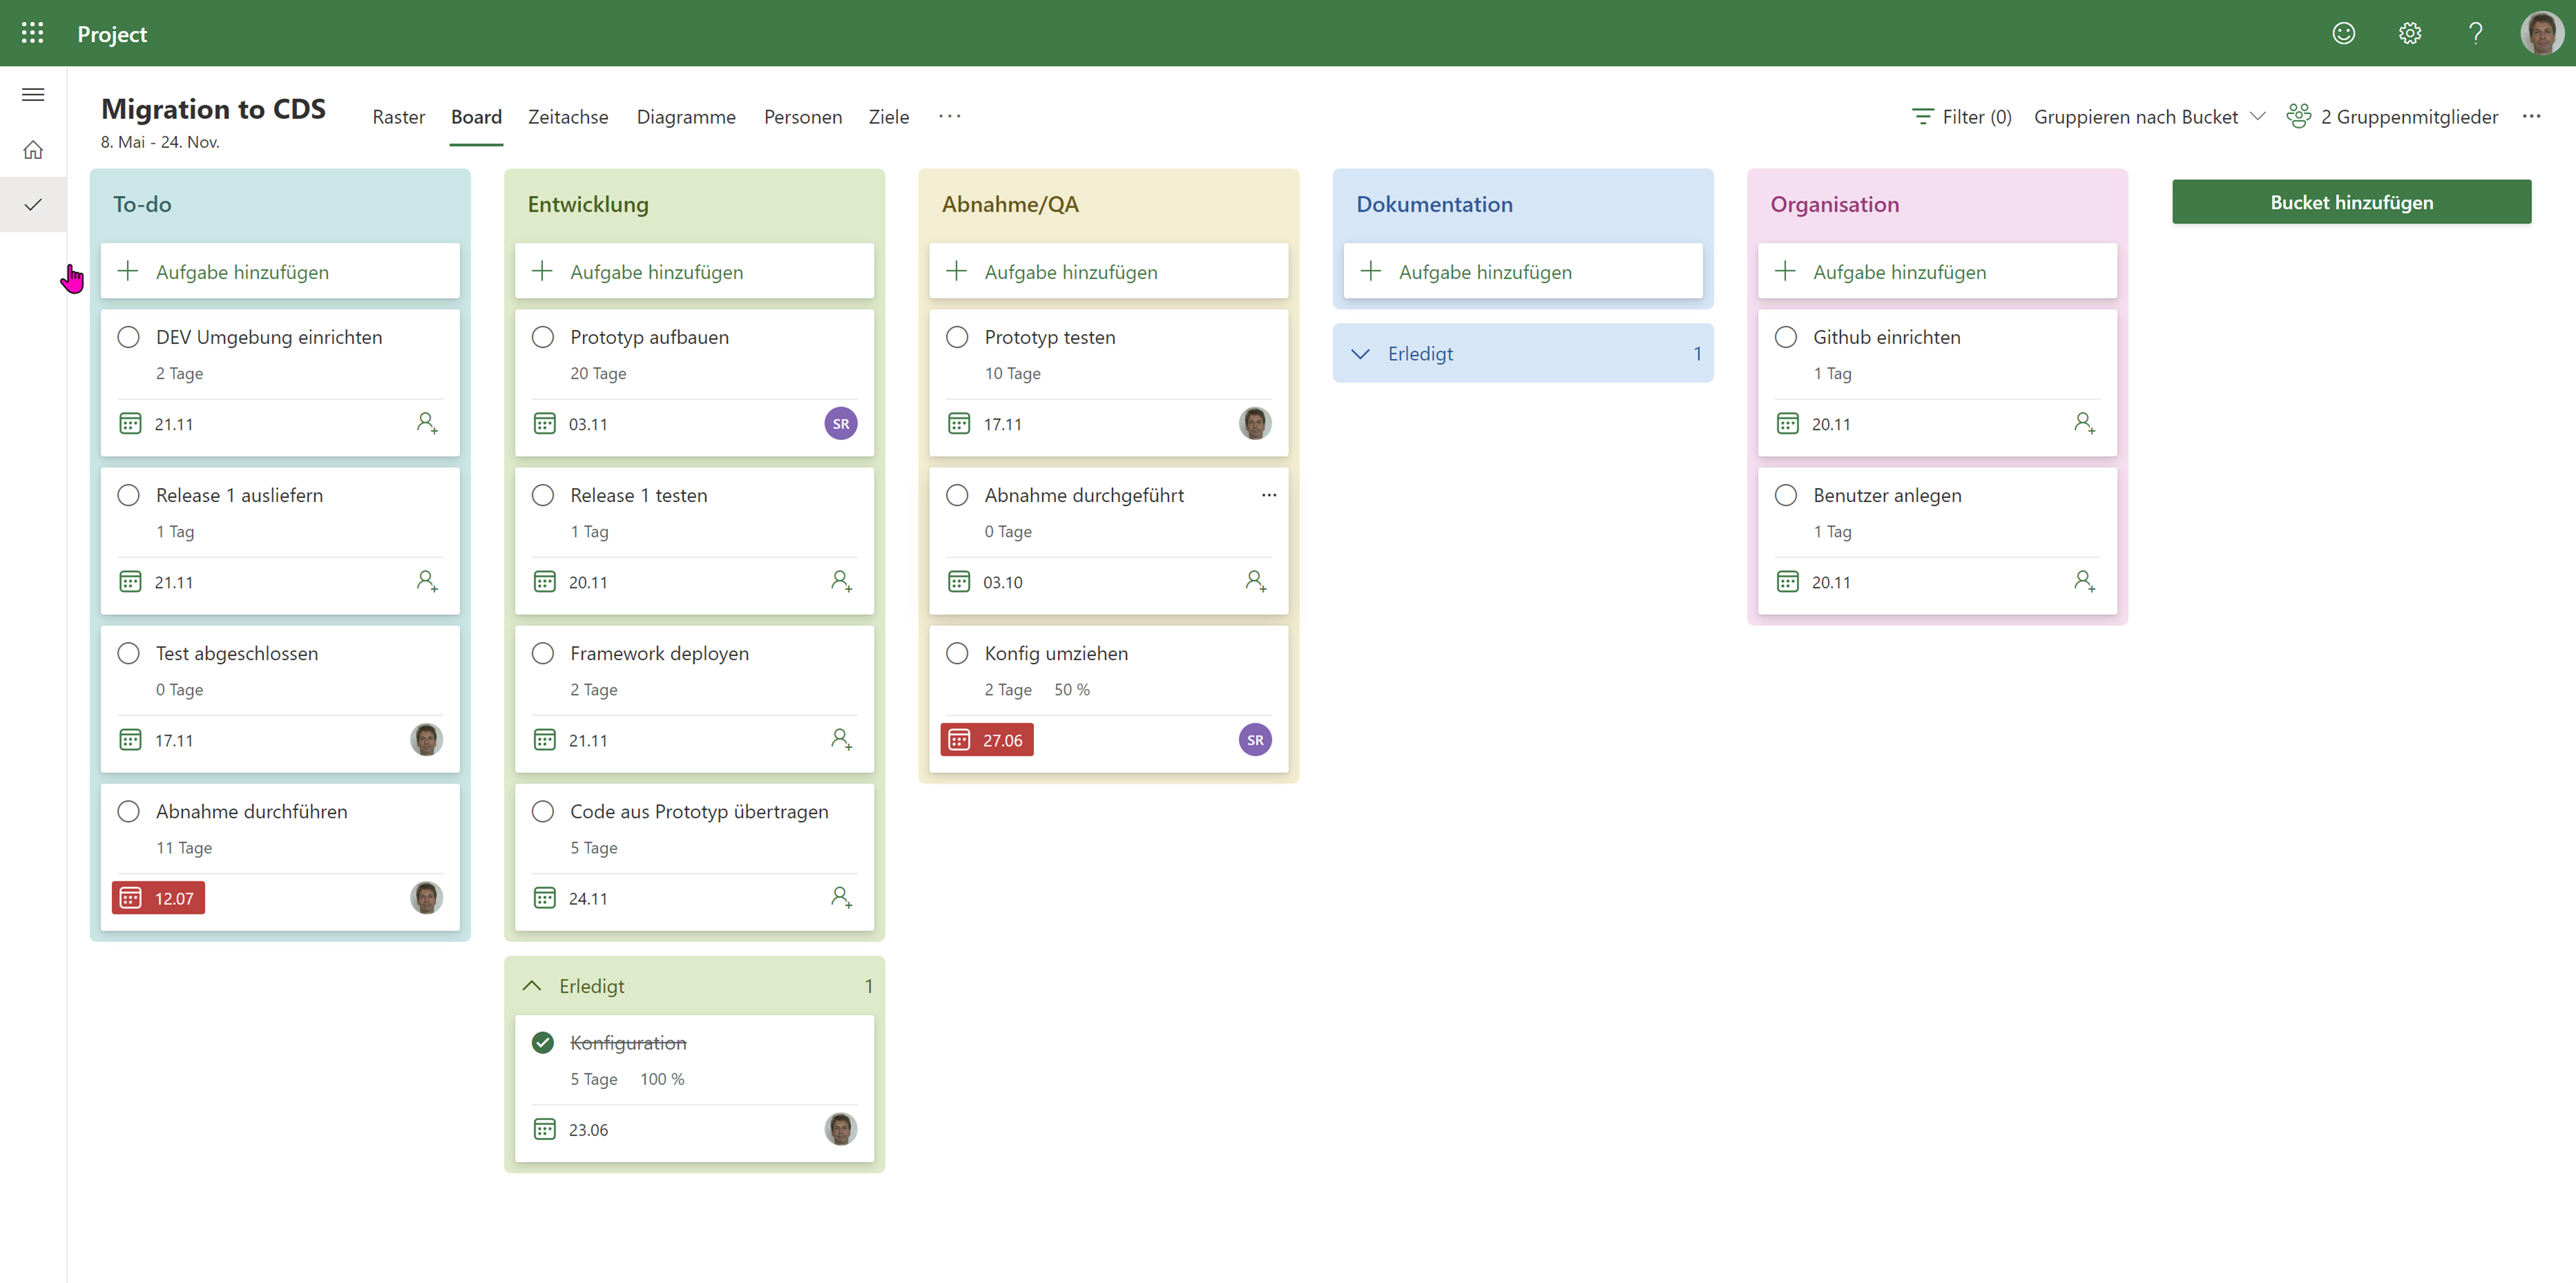Uncheck the completed Konfiguration task

click(543, 1043)
